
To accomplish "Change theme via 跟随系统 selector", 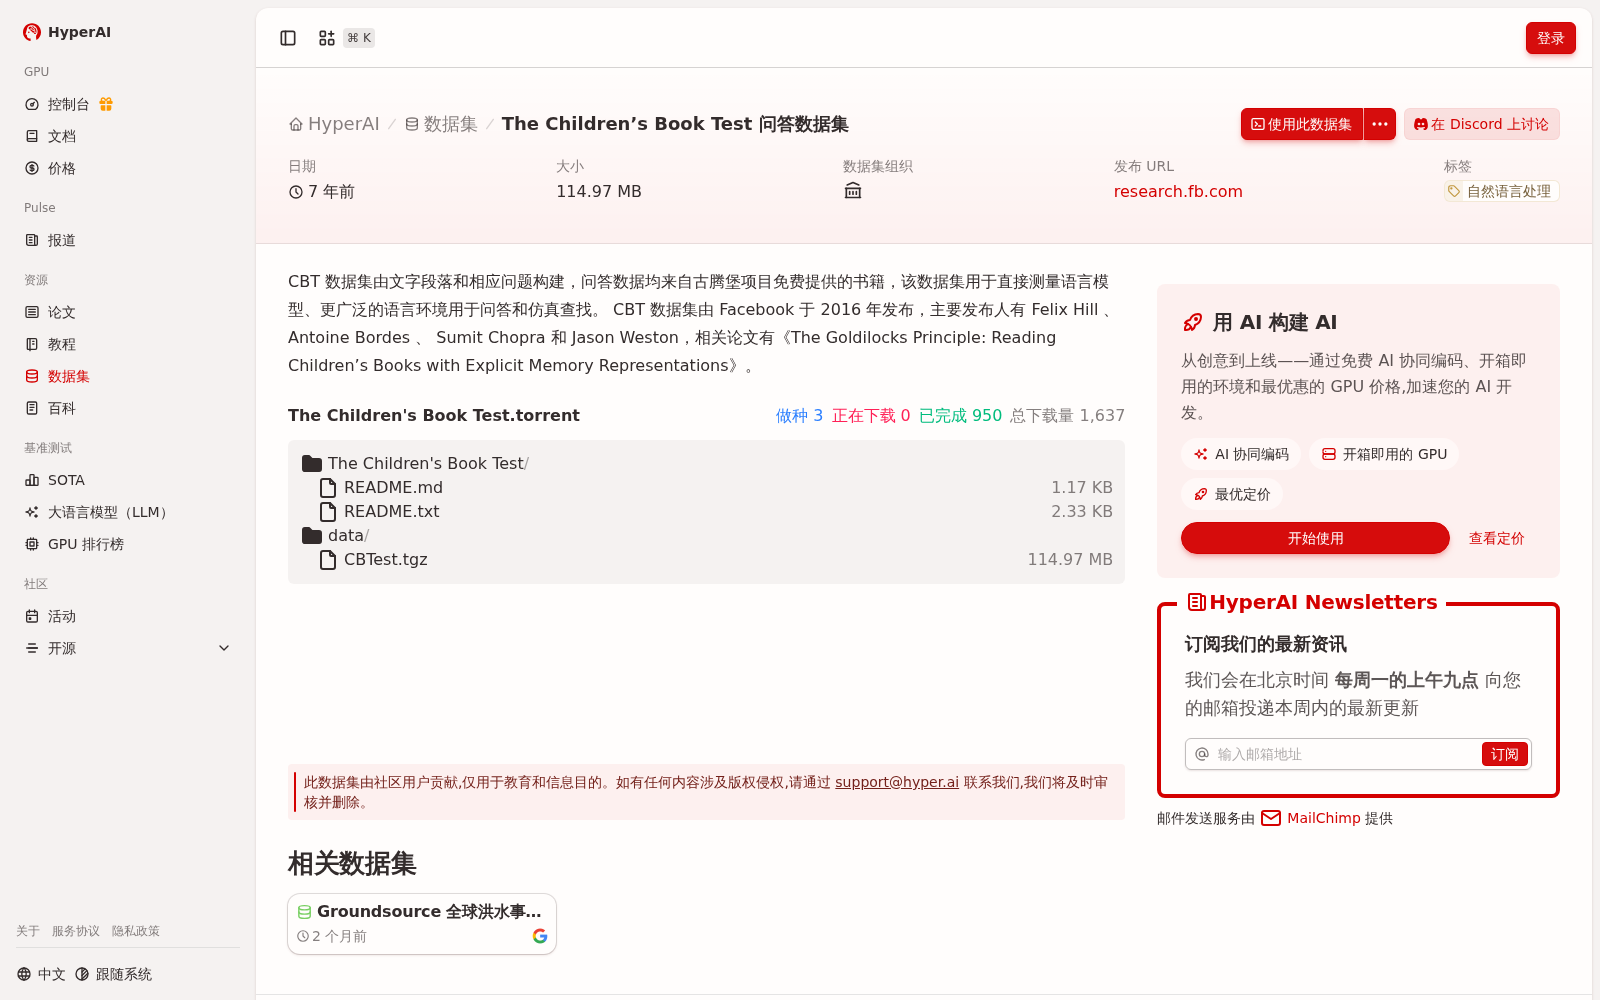I will tap(113, 974).
